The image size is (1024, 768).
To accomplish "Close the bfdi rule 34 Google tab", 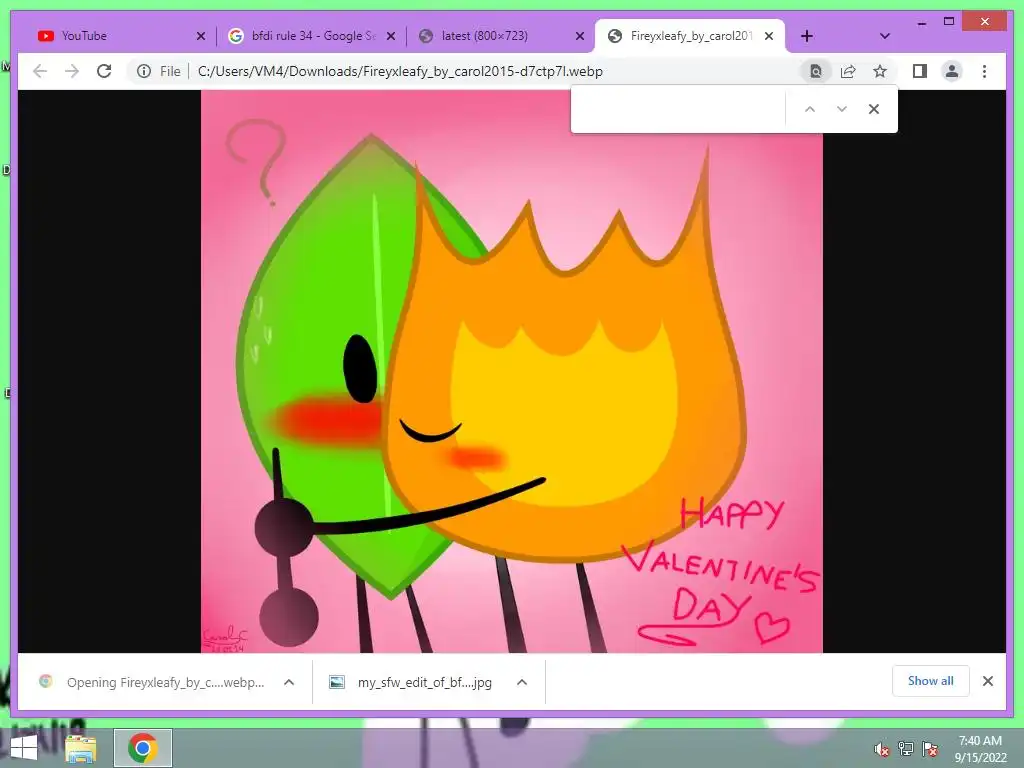I will pos(391,37).
